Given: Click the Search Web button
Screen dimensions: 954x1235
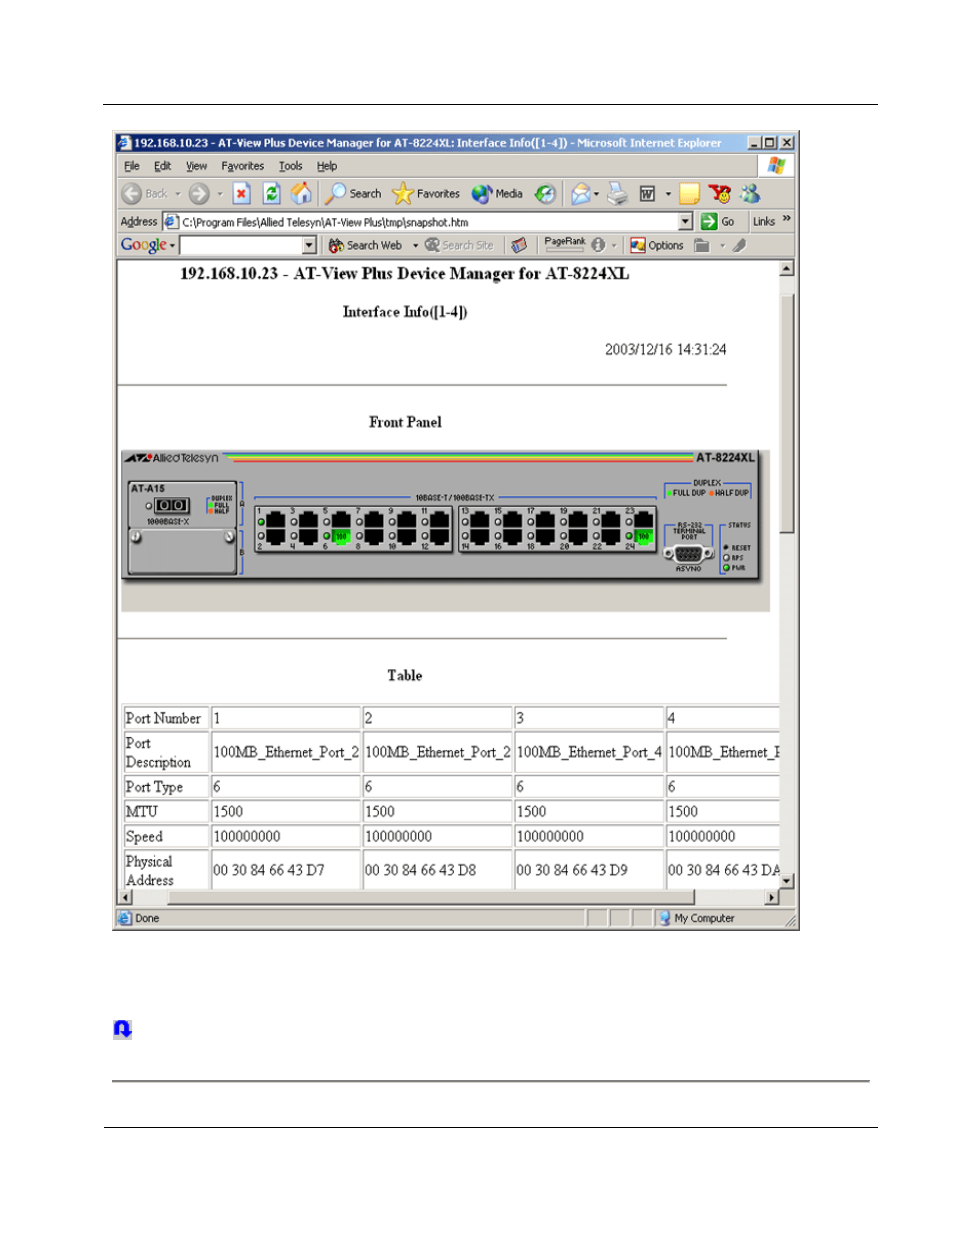Looking at the screenshot, I should [365, 245].
